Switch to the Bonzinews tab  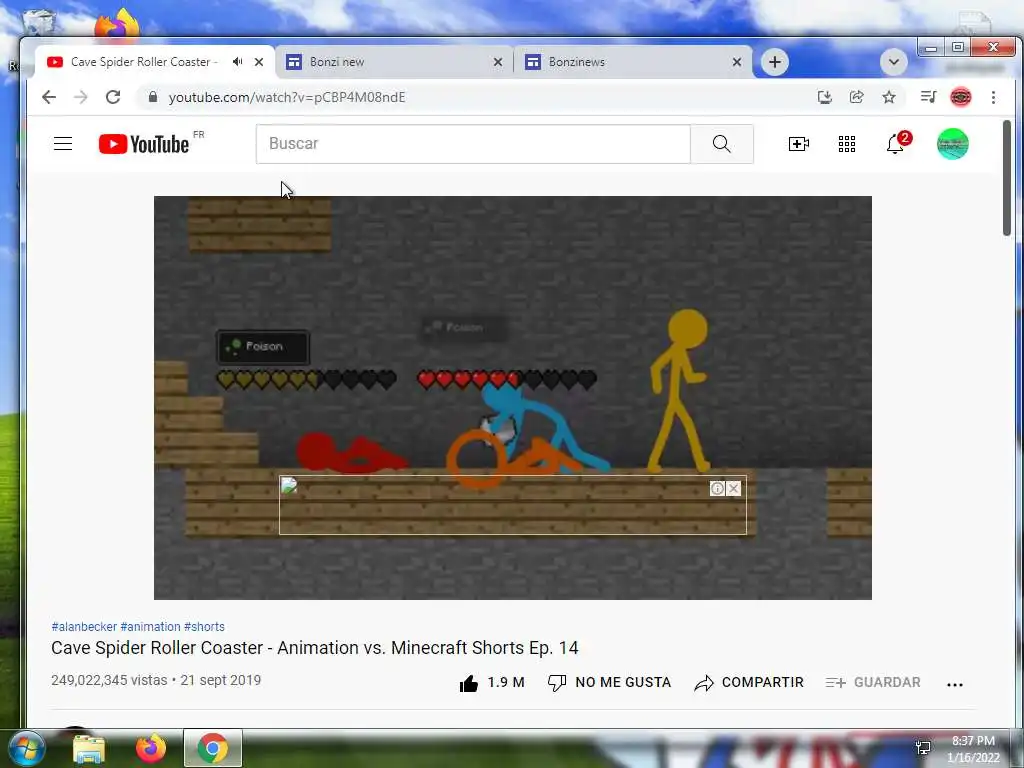tap(633, 62)
